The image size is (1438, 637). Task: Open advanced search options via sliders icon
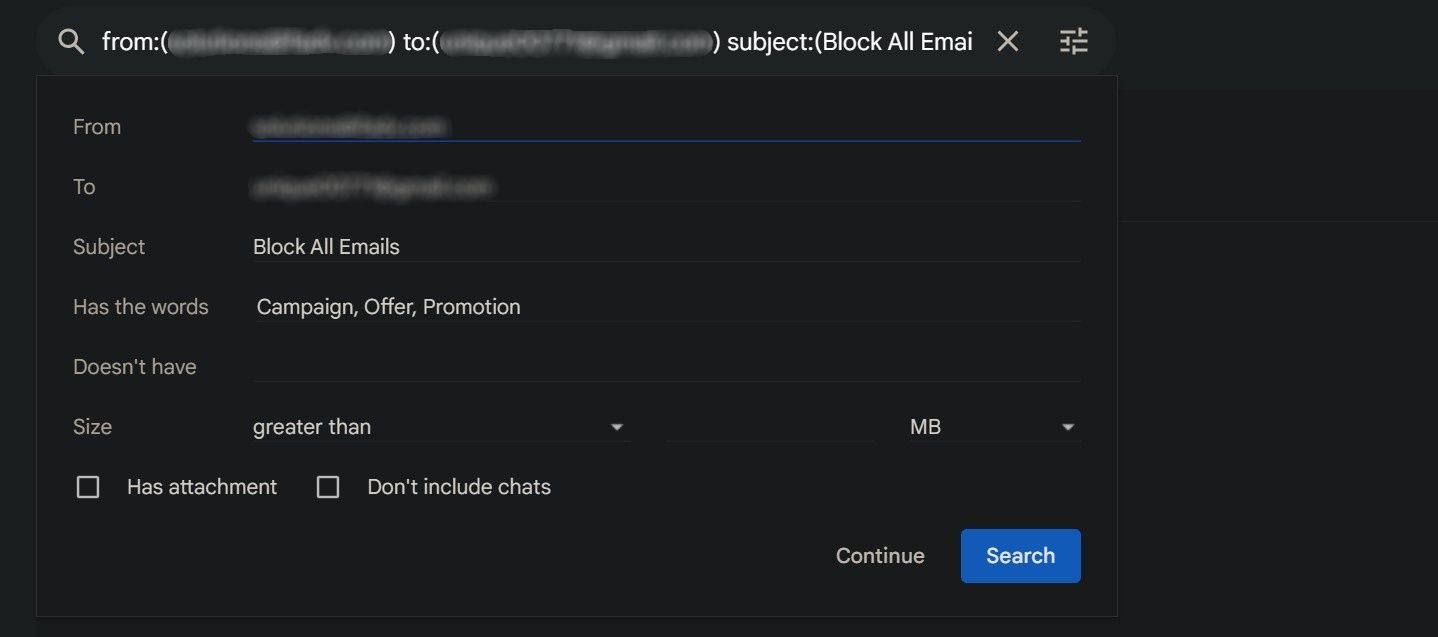click(x=1072, y=41)
